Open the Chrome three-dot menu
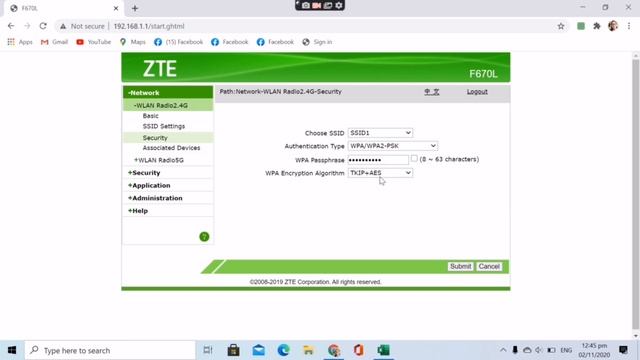 coord(629,26)
